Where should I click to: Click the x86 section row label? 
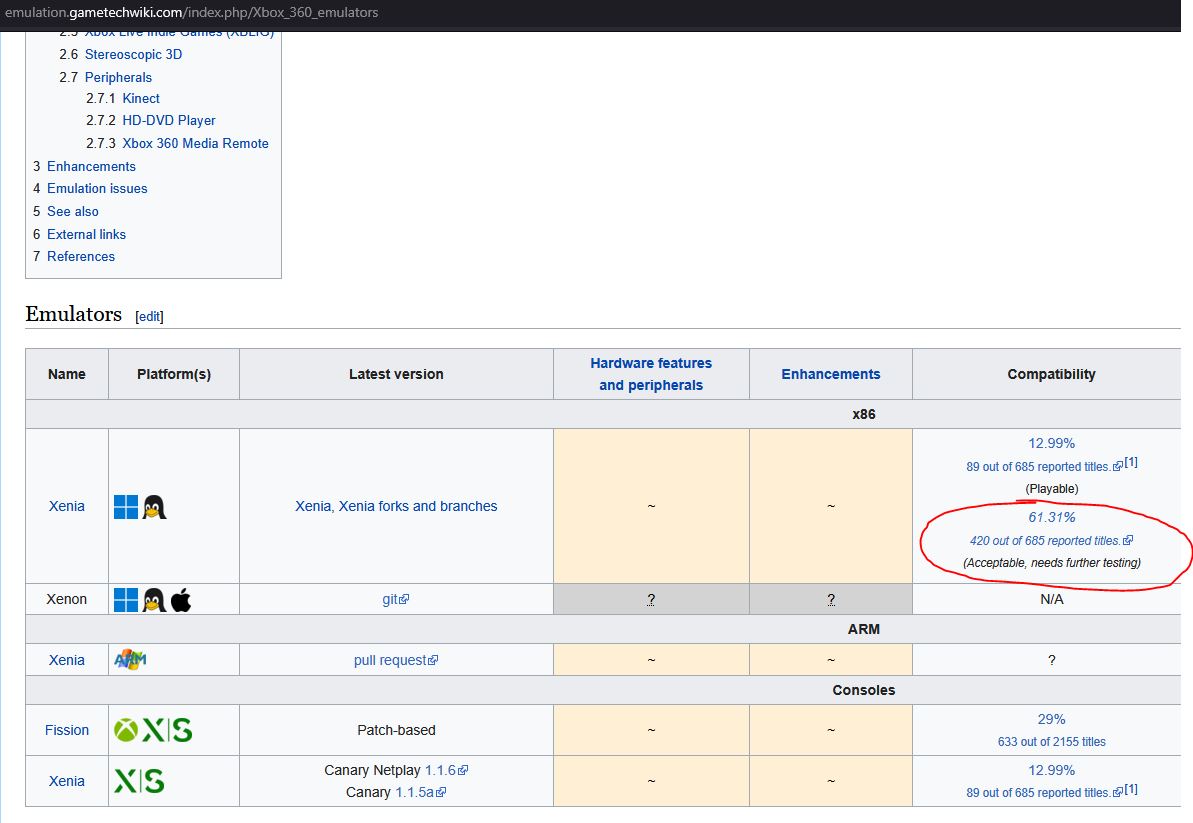(x=864, y=415)
